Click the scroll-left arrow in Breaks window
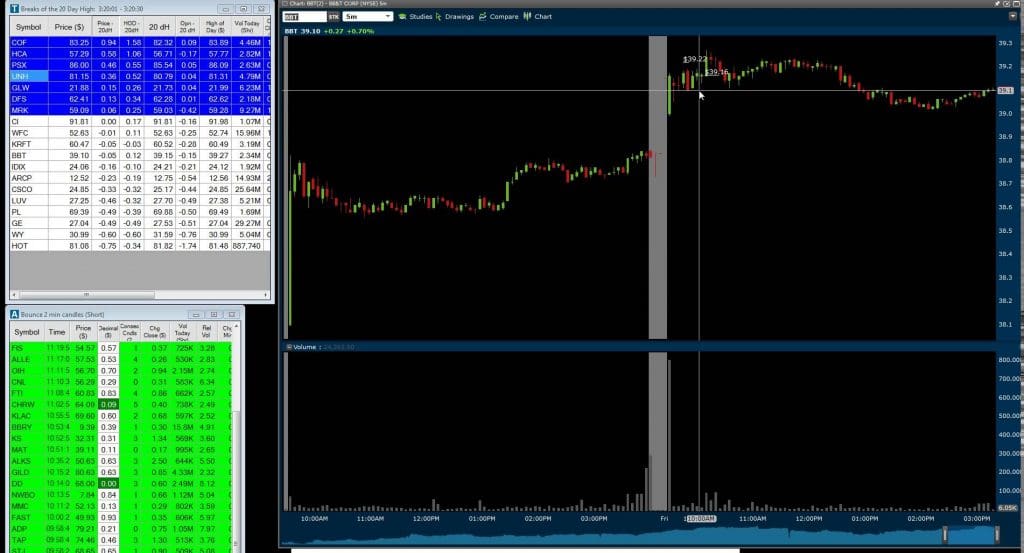Image resolution: width=1024 pixels, height=553 pixels. (x=14, y=294)
